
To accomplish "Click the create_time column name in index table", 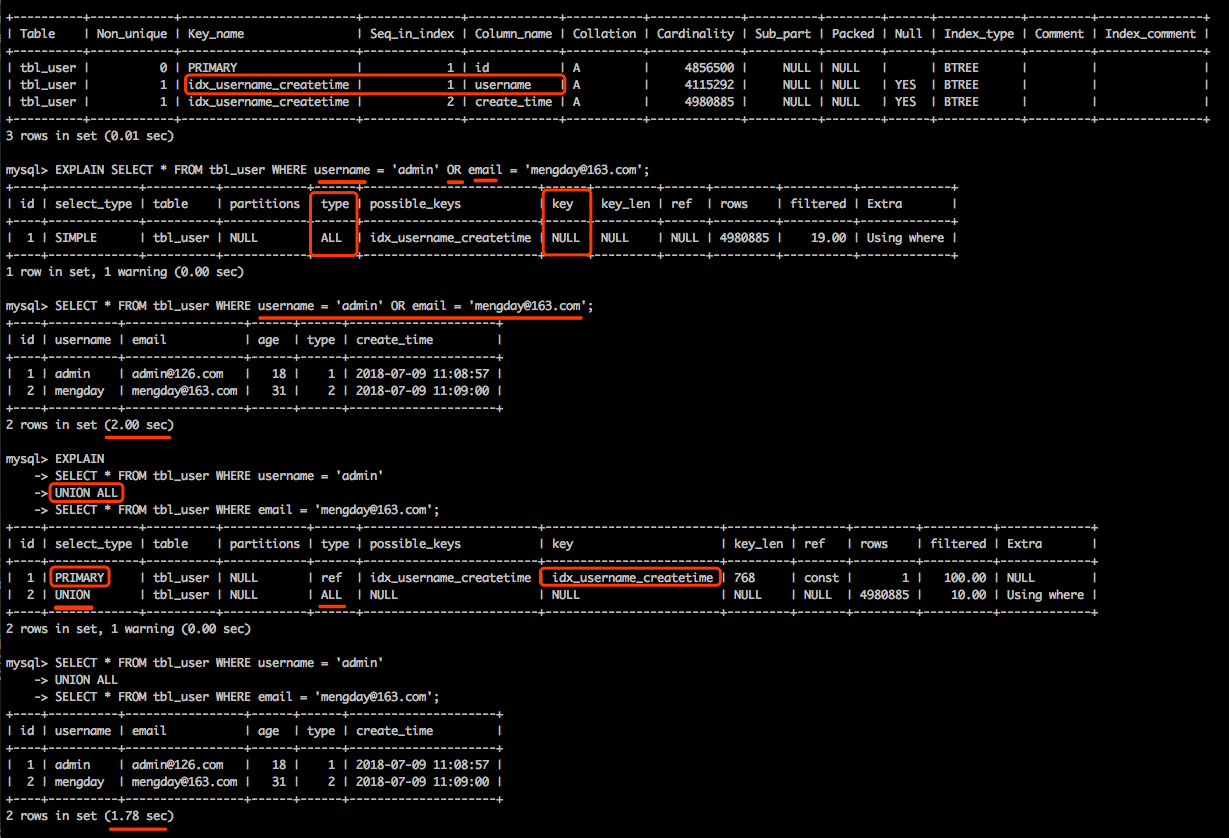I will (x=513, y=102).
